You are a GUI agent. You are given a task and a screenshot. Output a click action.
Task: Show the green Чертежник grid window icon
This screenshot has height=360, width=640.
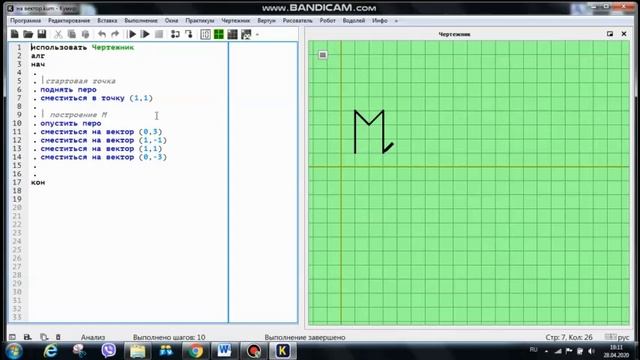pos(219,34)
